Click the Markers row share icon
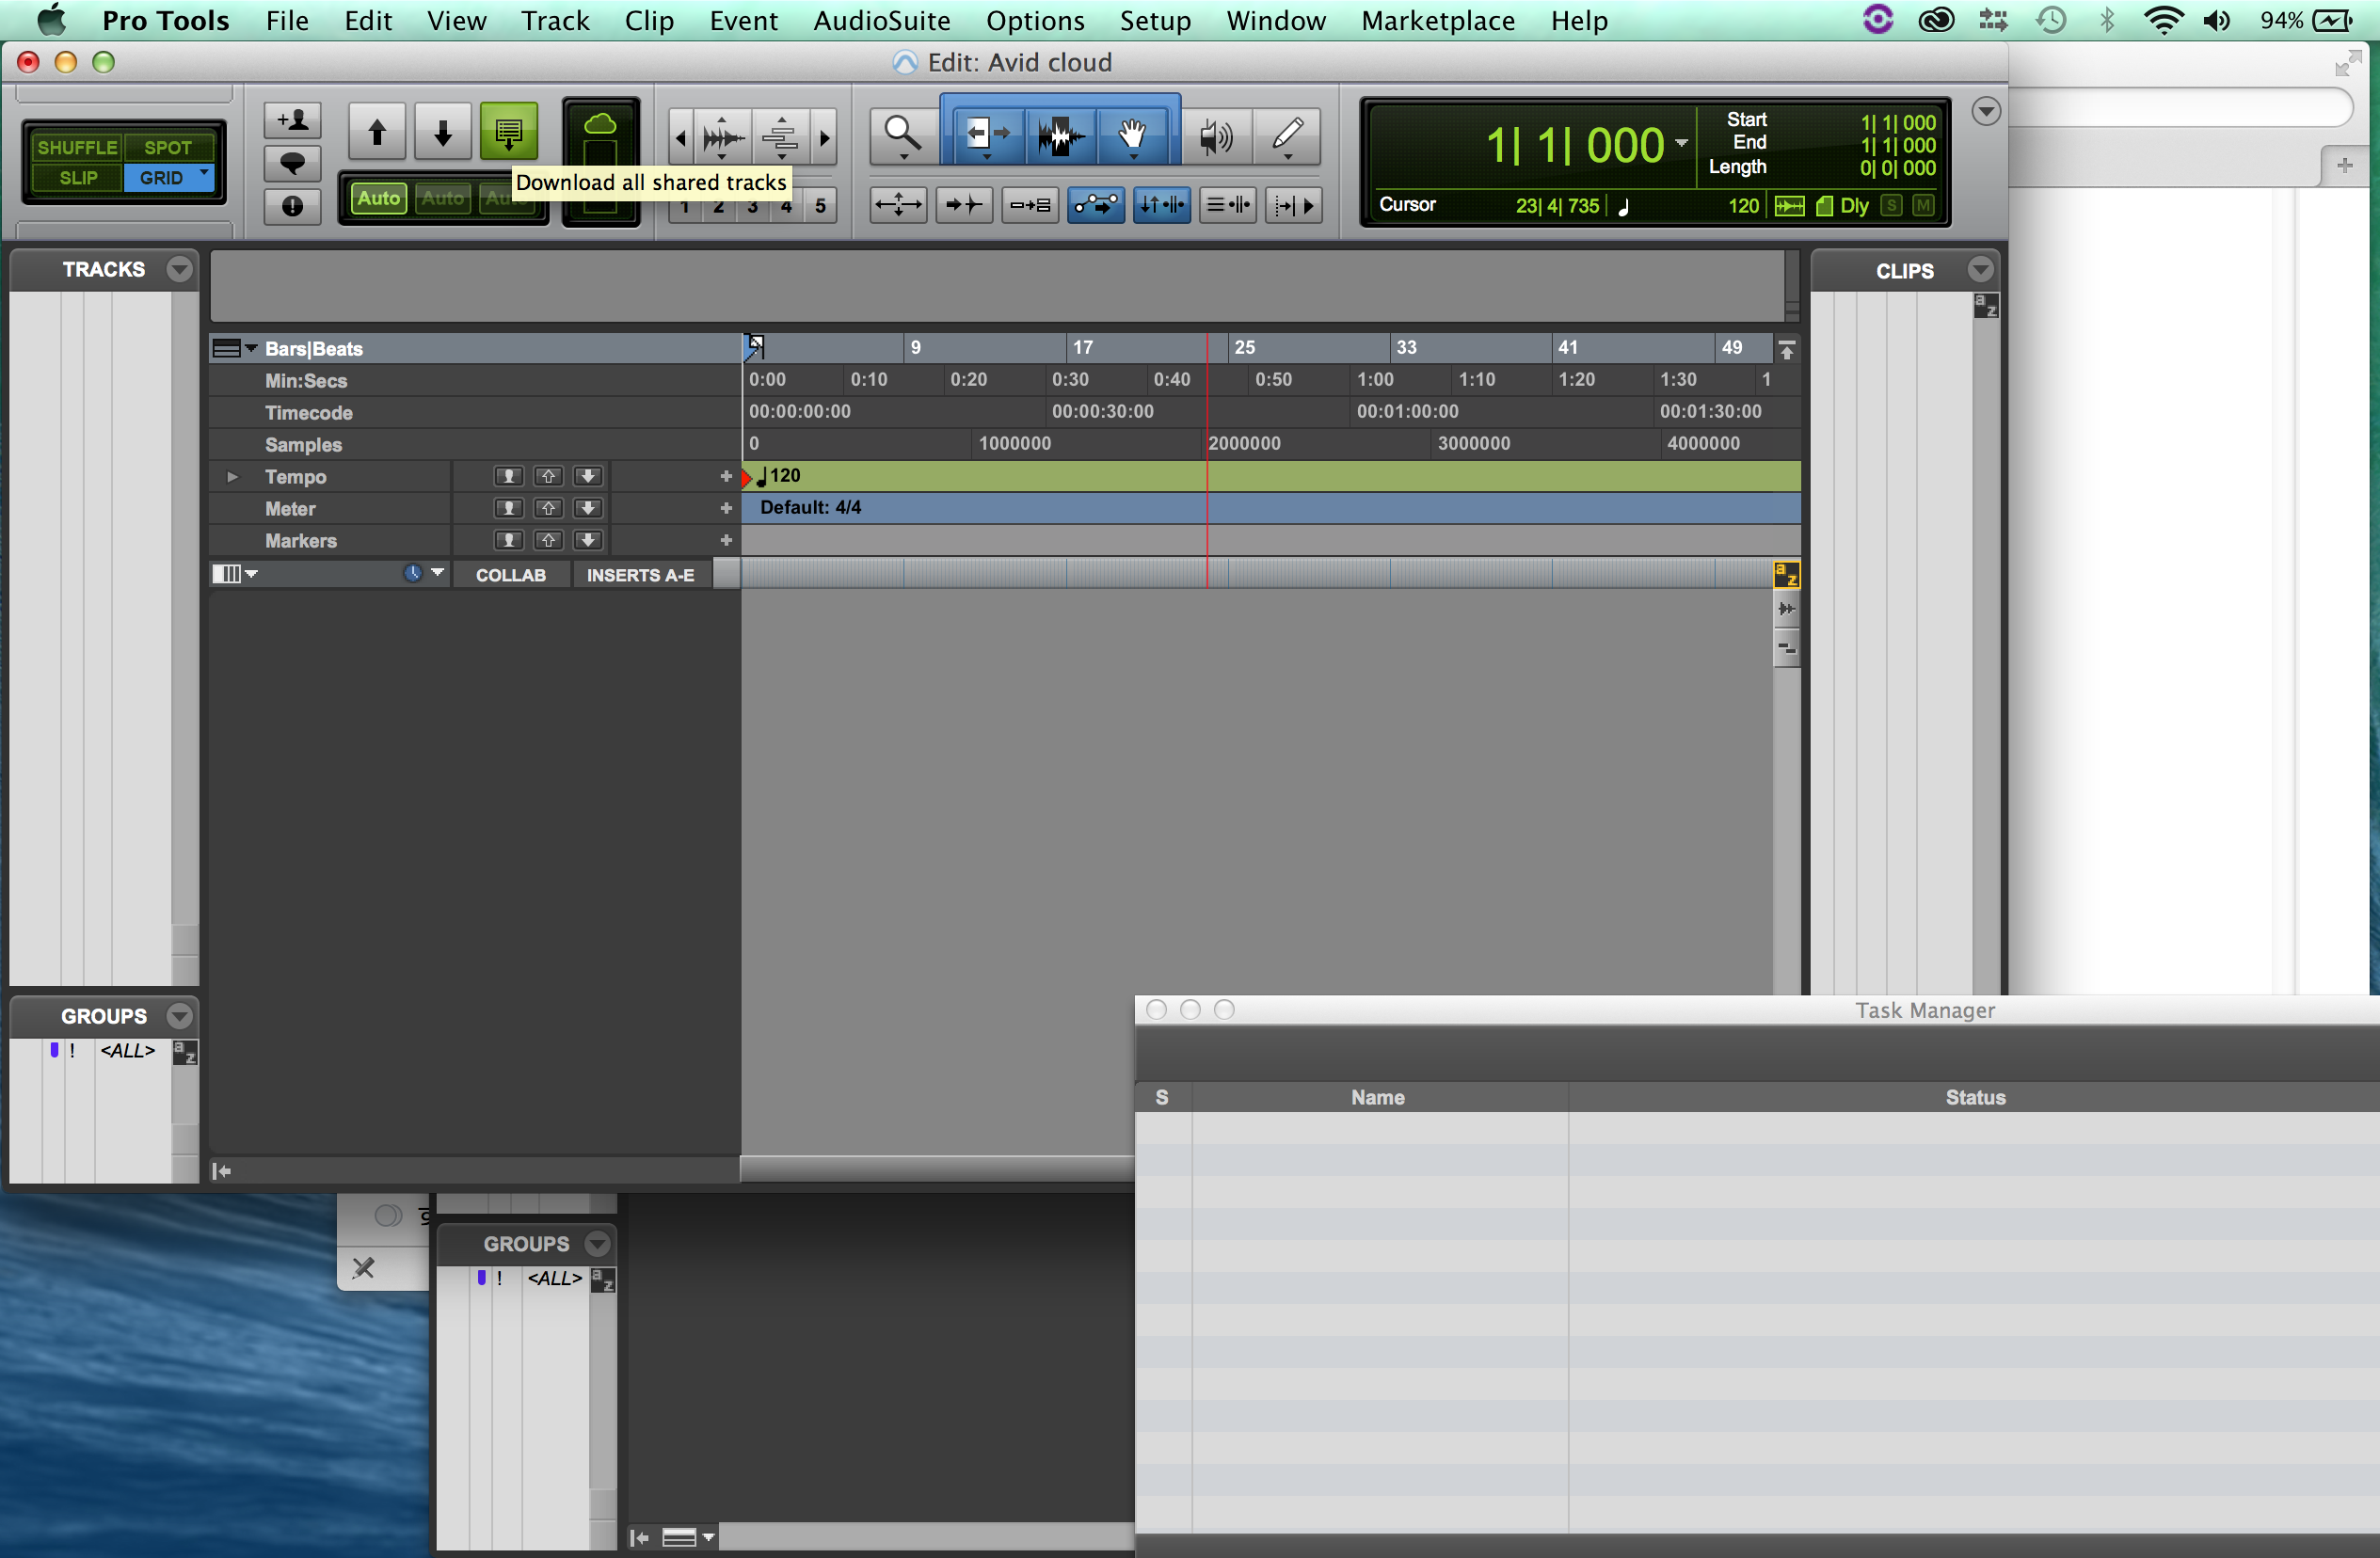Screen dimensions: 2380x1558 coord(508,540)
